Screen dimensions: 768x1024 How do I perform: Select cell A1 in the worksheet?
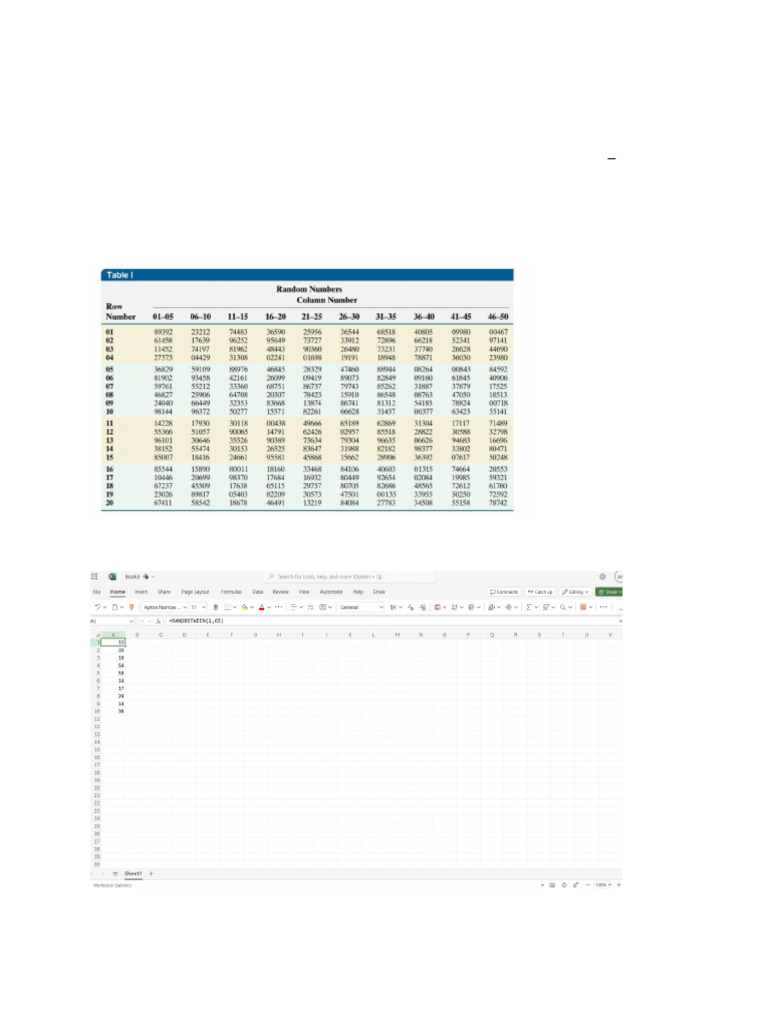click(x=112, y=642)
